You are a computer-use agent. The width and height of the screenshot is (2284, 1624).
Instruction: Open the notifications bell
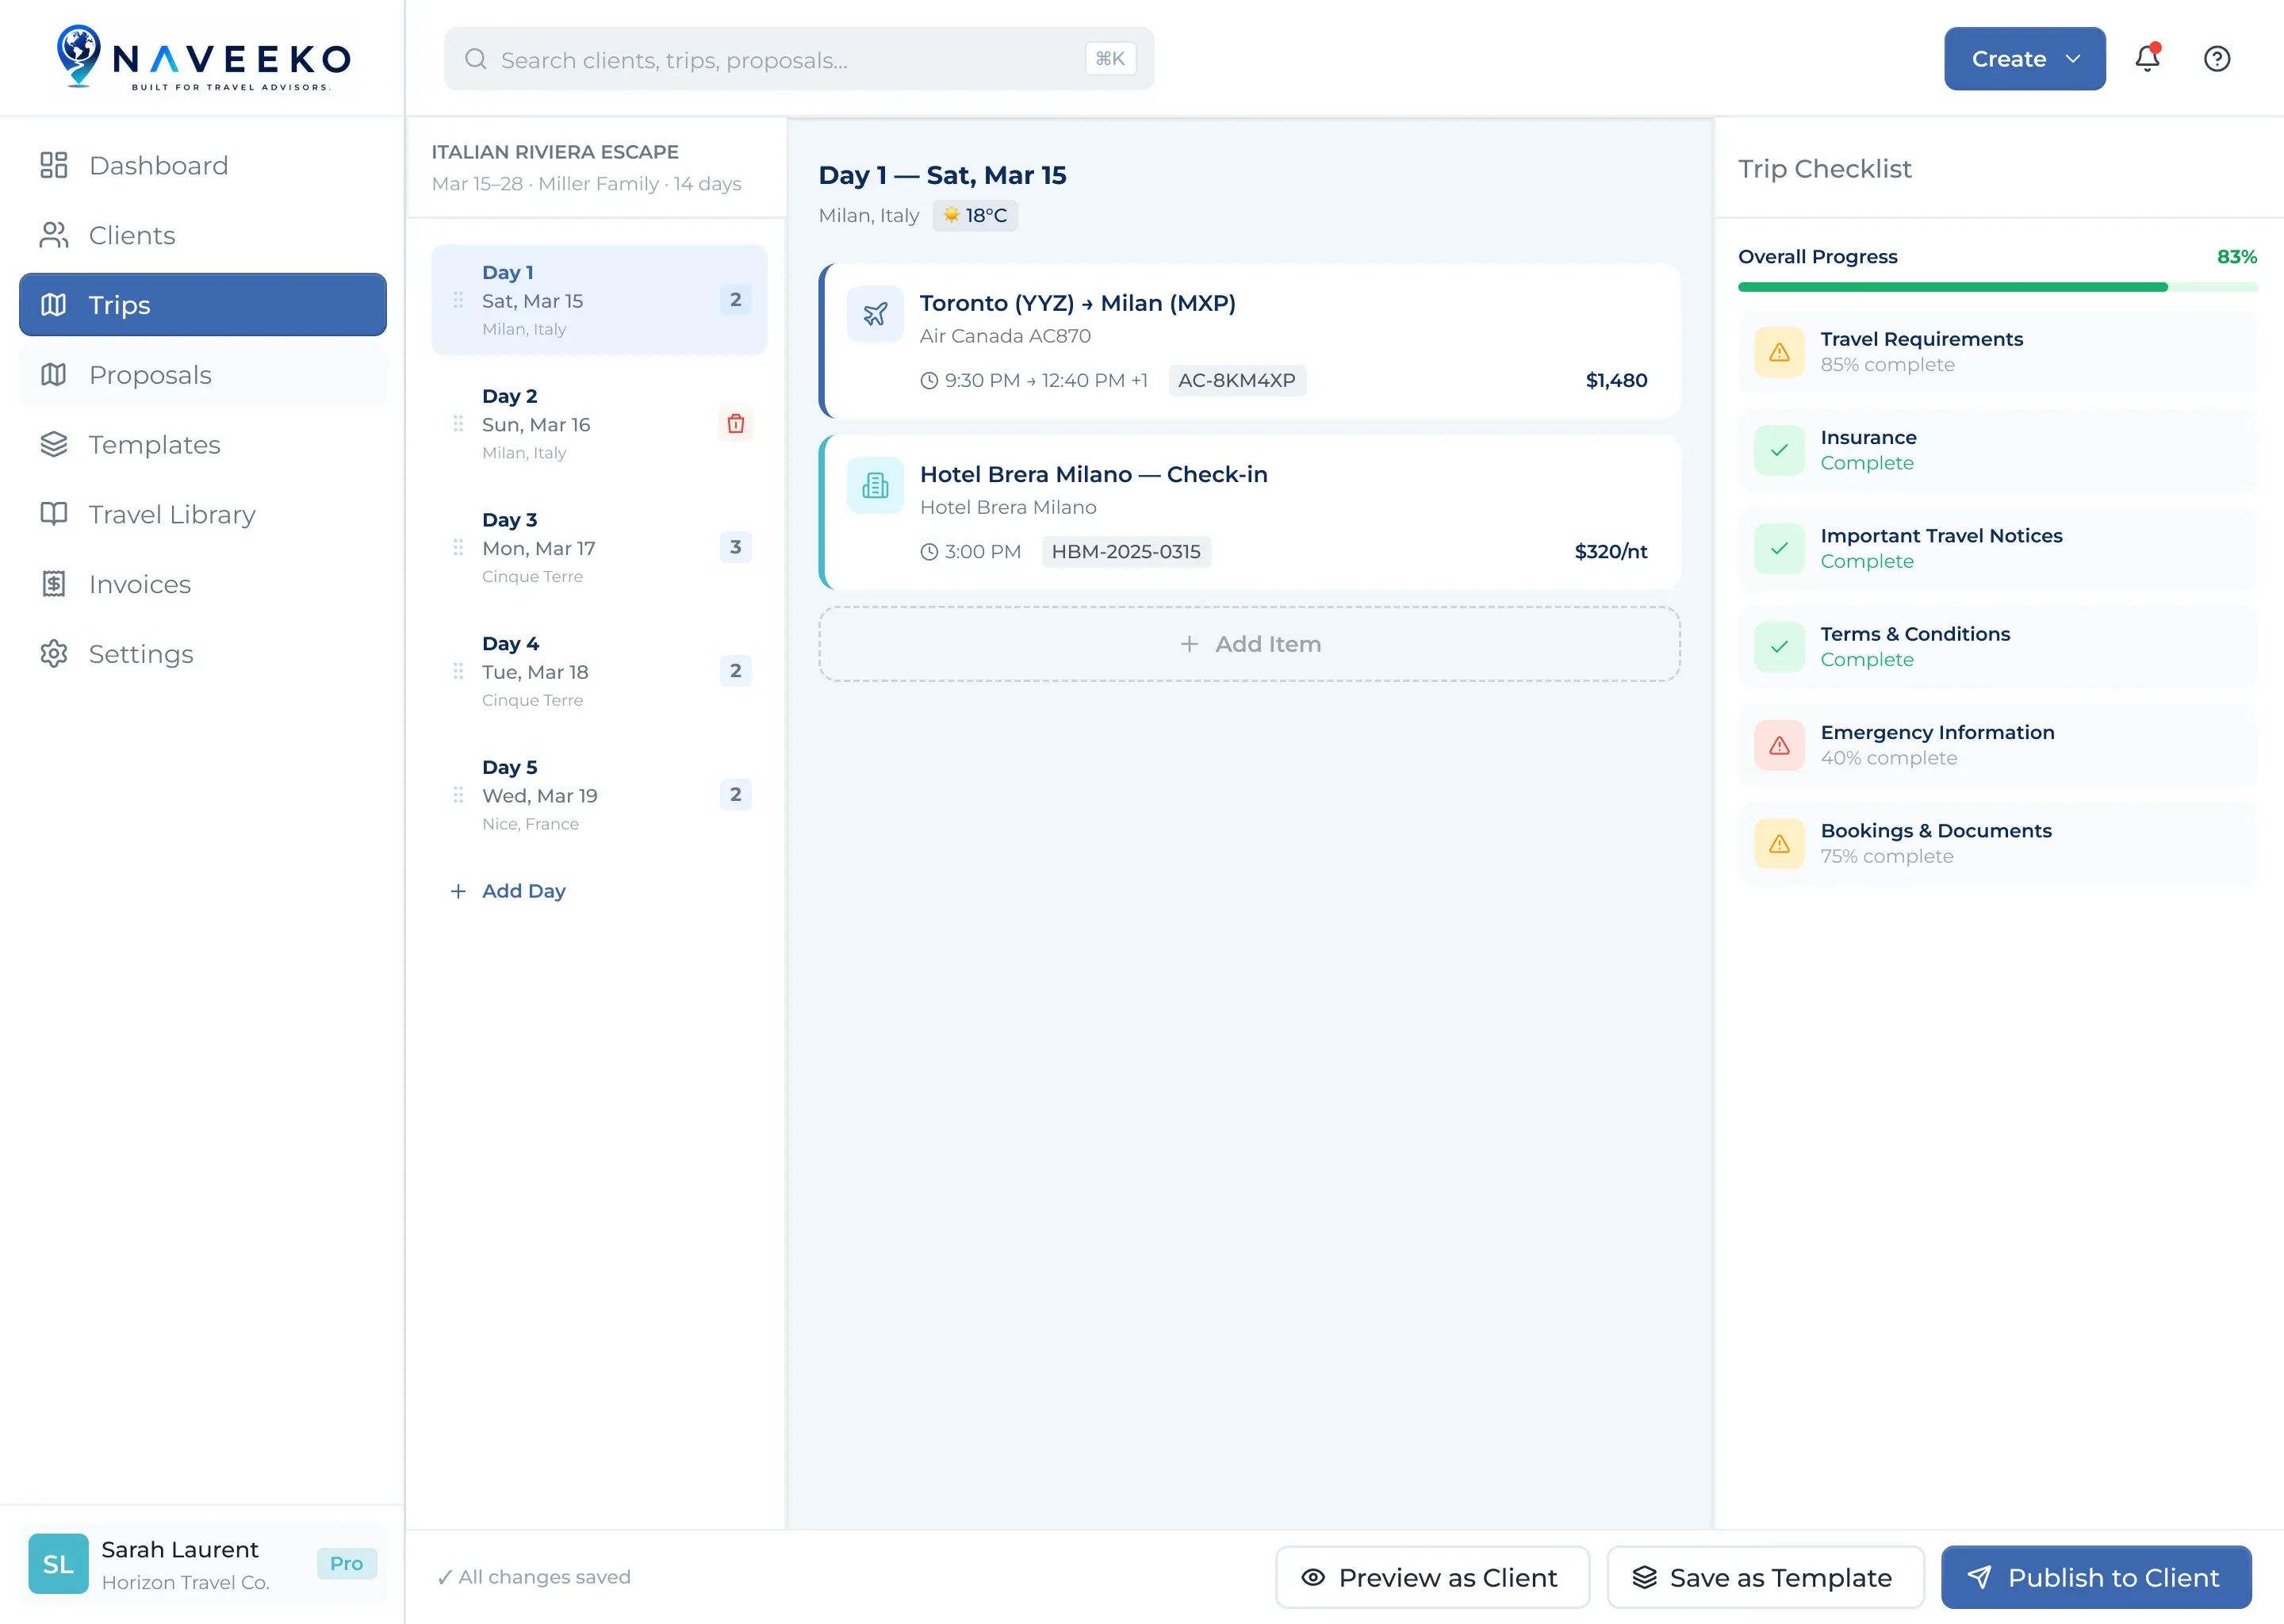point(2147,58)
